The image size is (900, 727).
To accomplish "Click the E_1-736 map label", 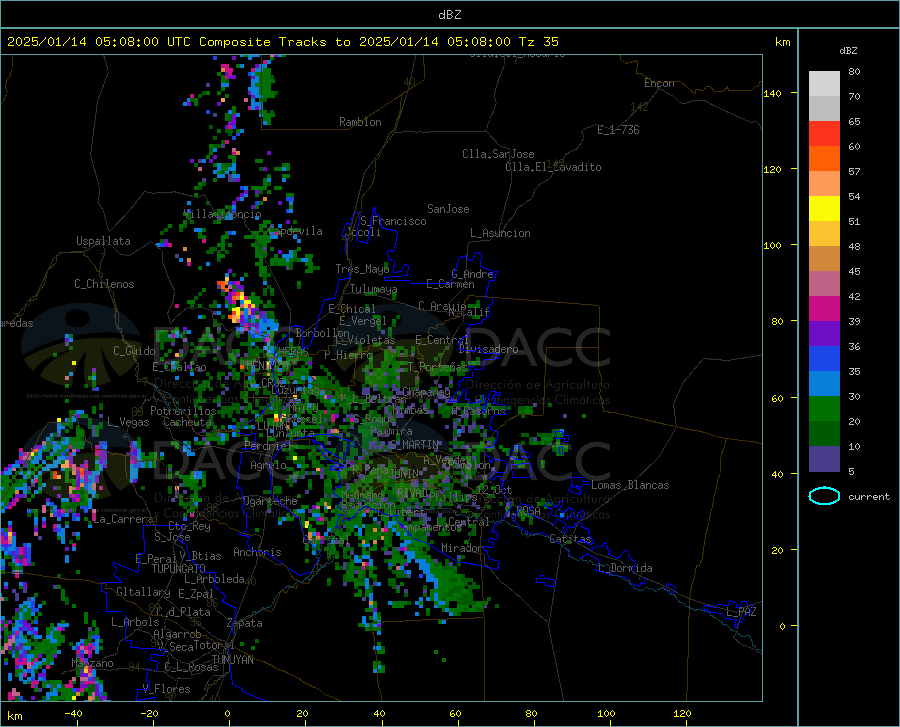I will coord(618,130).
